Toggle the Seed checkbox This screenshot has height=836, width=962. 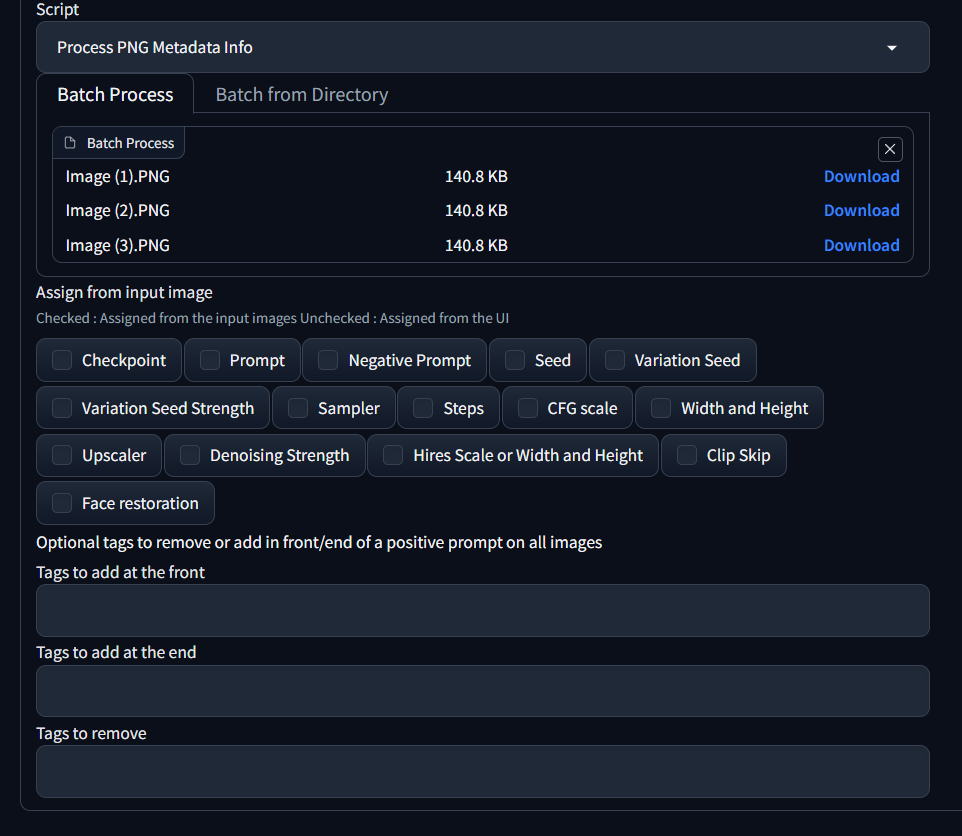(x=514, y=360)
